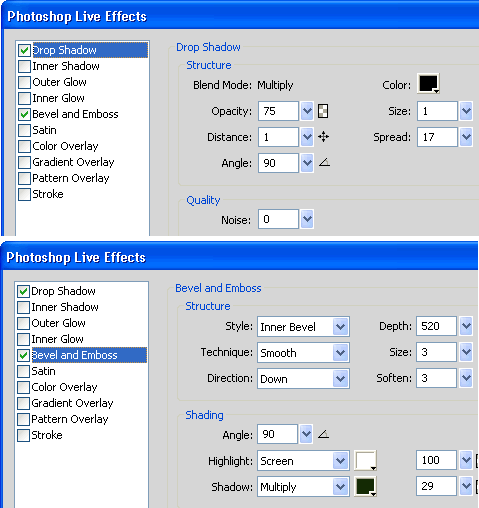Click the Shading Angle field showing 90

coord(277,434)
